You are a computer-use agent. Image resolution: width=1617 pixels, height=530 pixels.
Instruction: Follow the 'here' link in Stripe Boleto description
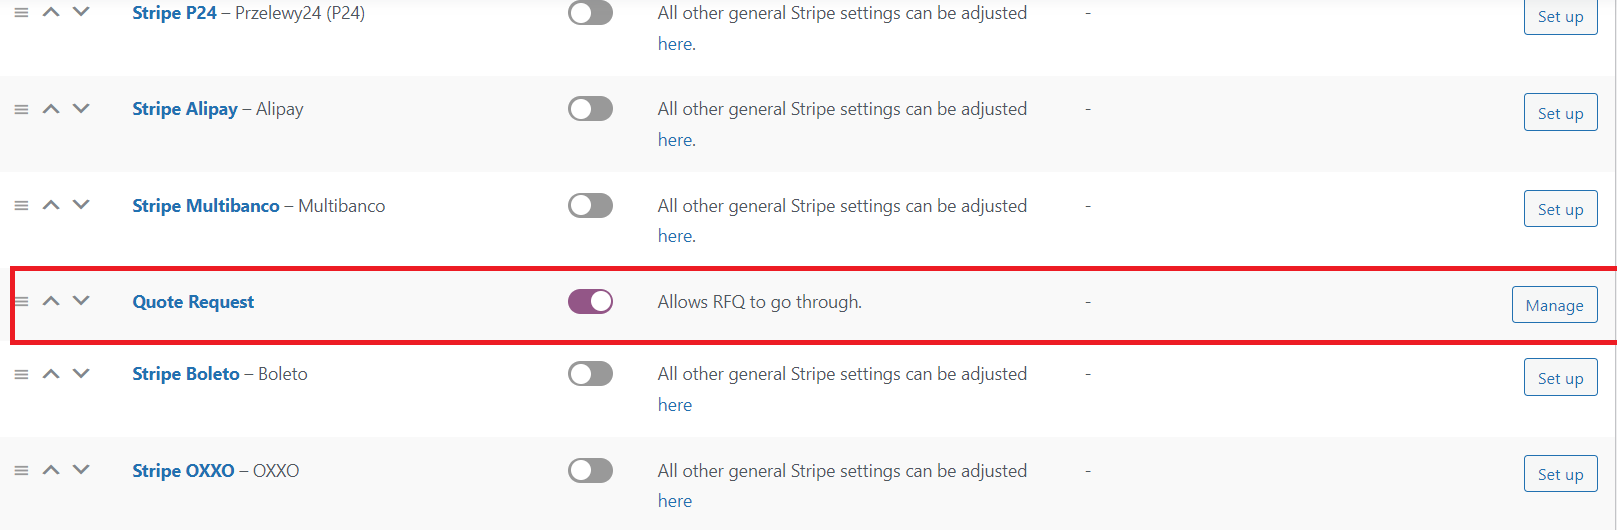pyautogui.click(x=675, y=405)
